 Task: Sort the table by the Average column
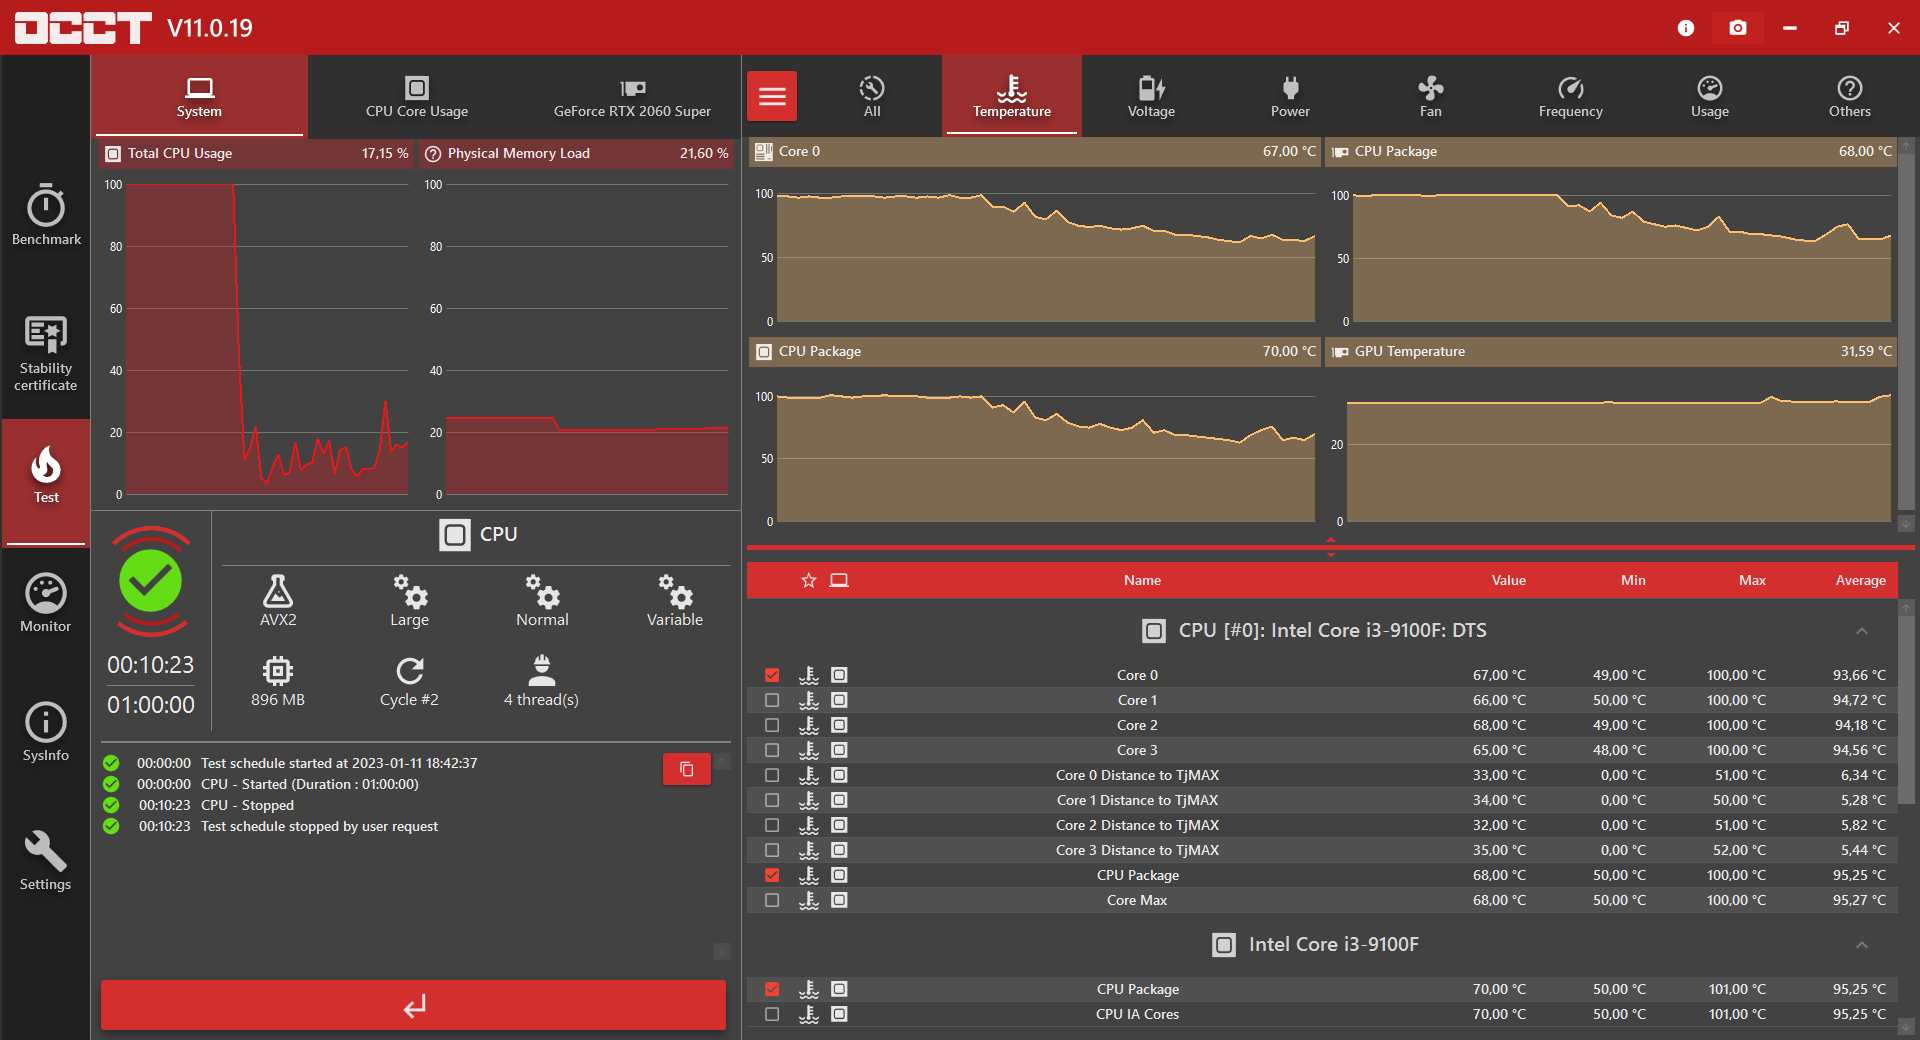(x=1860, y=580)
